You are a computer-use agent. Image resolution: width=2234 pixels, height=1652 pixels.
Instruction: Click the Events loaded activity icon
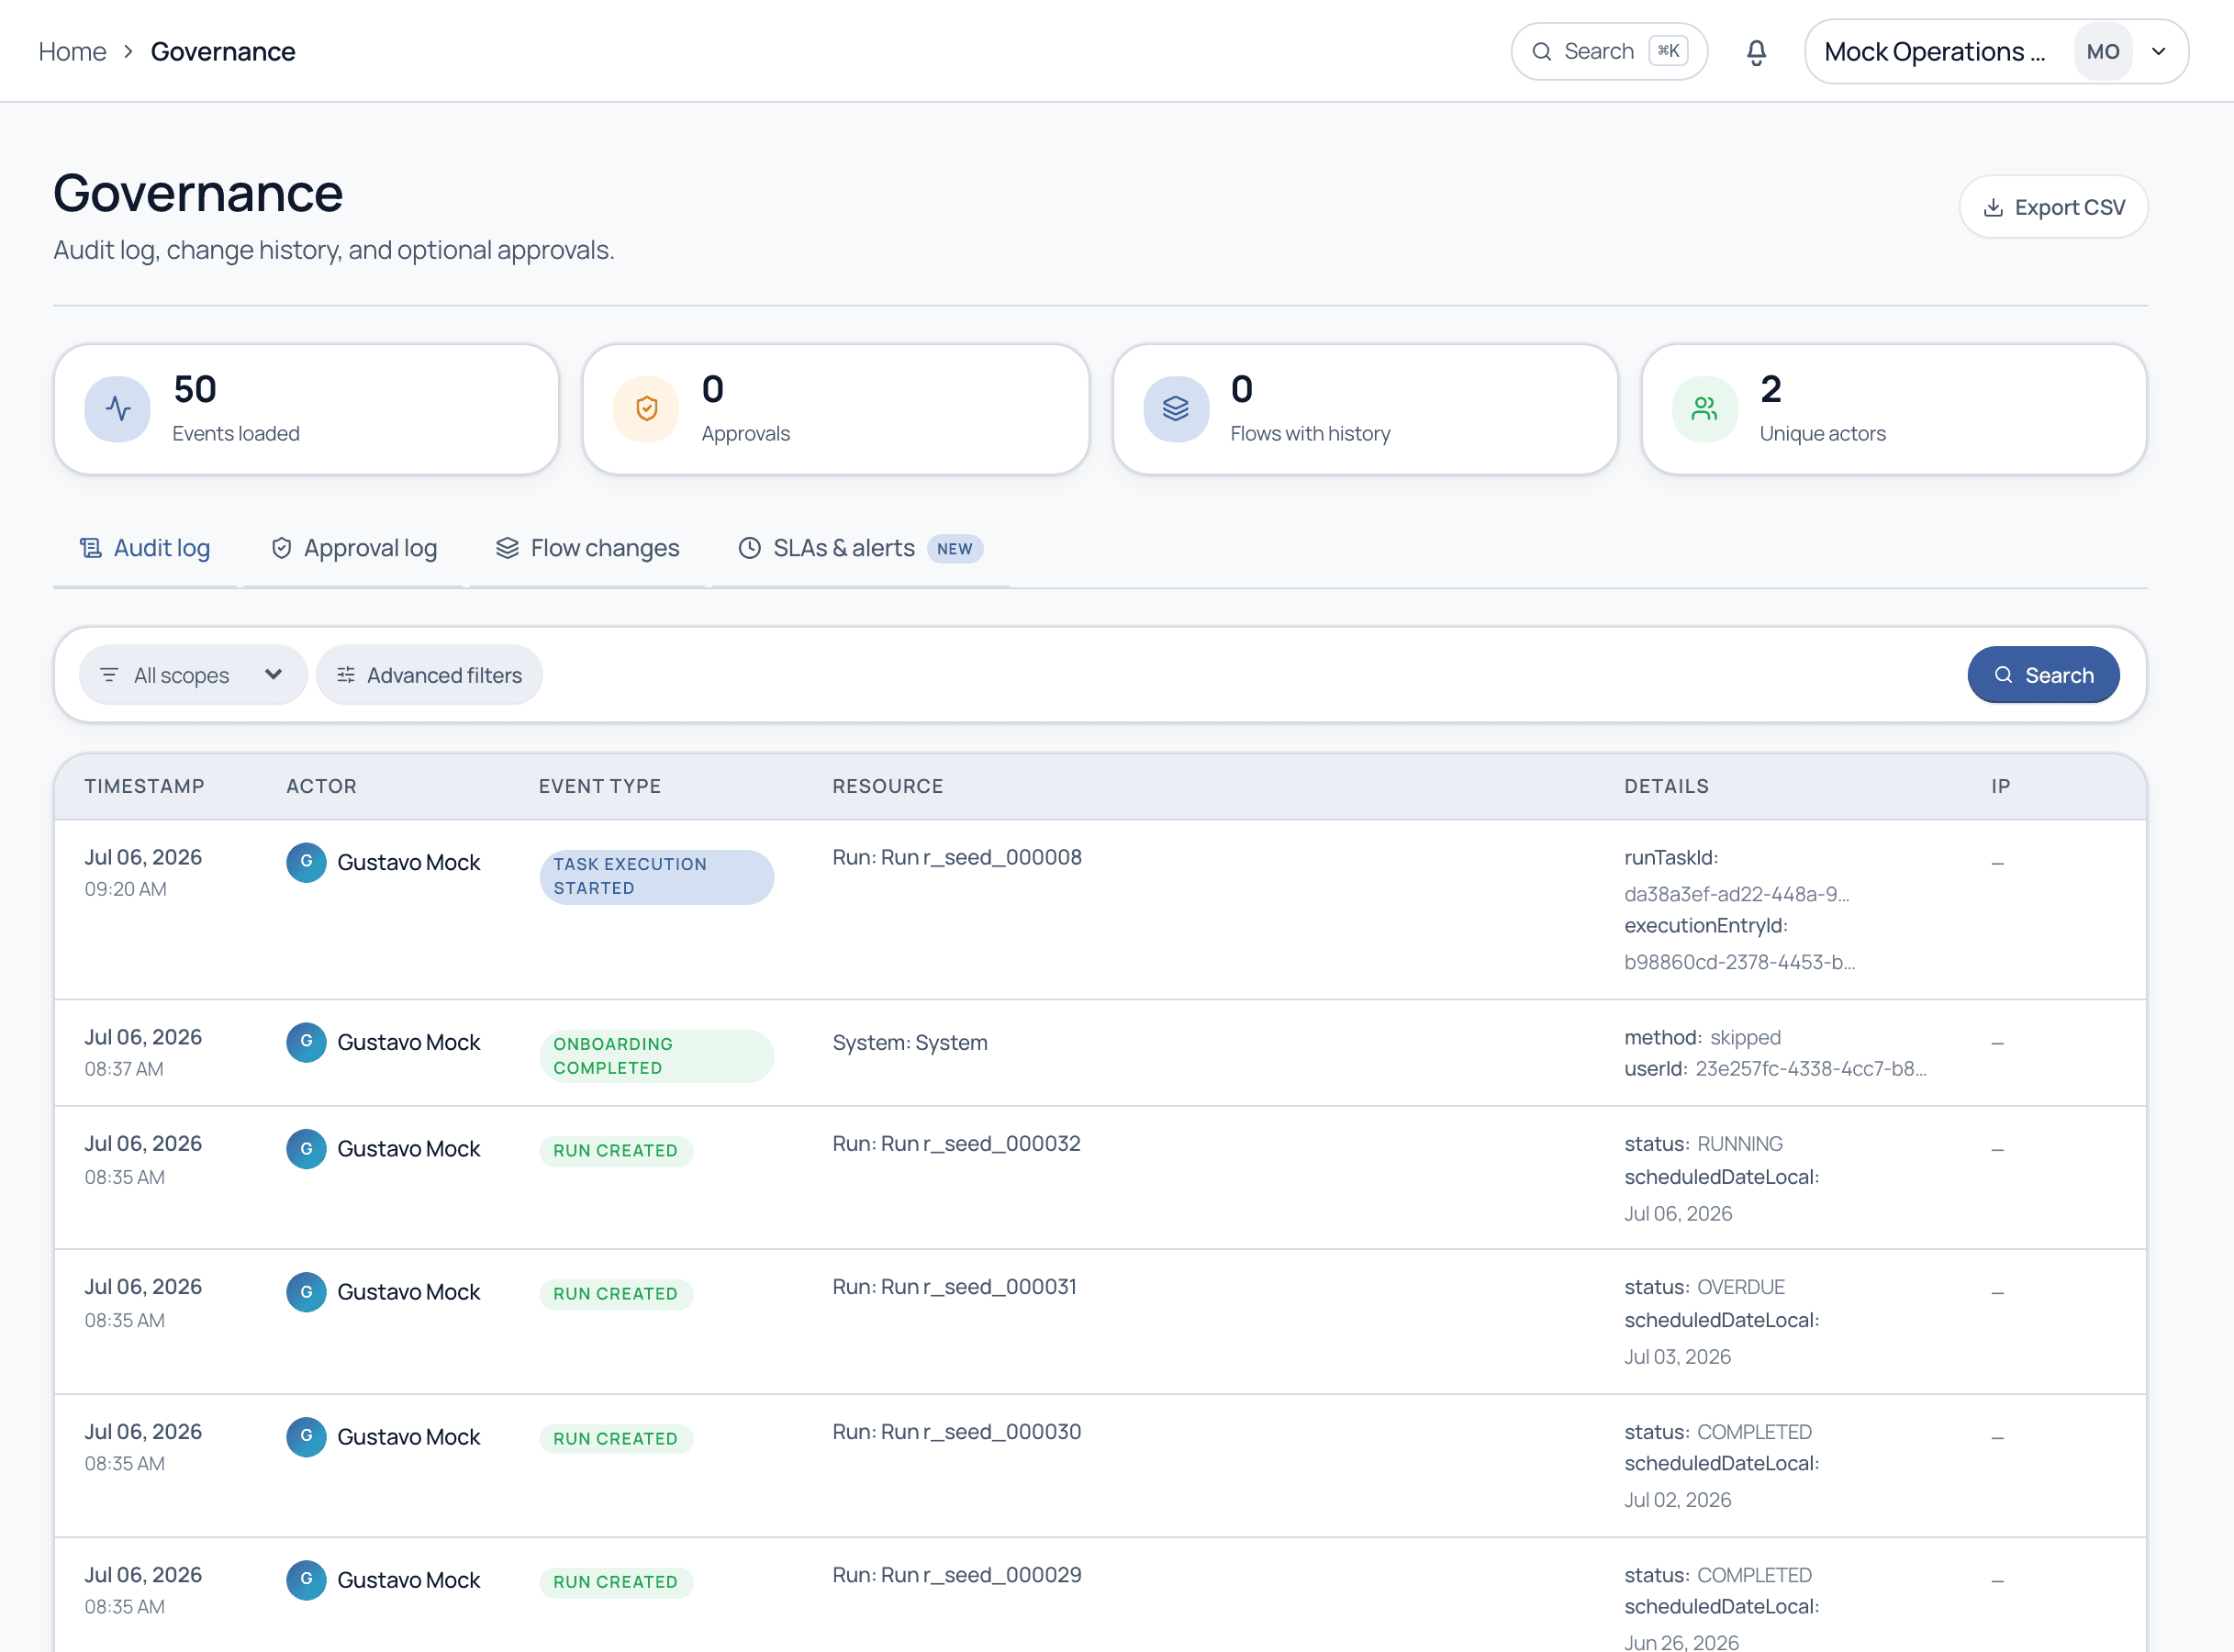[x=118, y=408]
